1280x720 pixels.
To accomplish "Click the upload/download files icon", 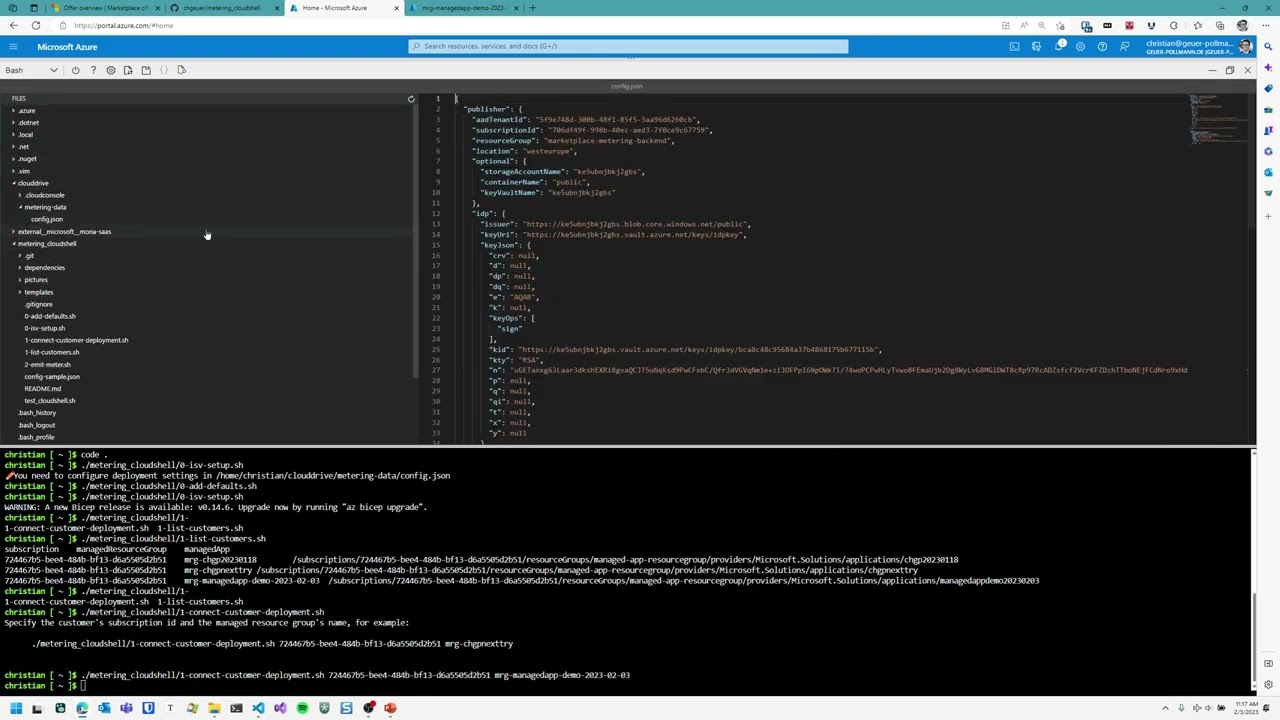I will click(128, 70).
